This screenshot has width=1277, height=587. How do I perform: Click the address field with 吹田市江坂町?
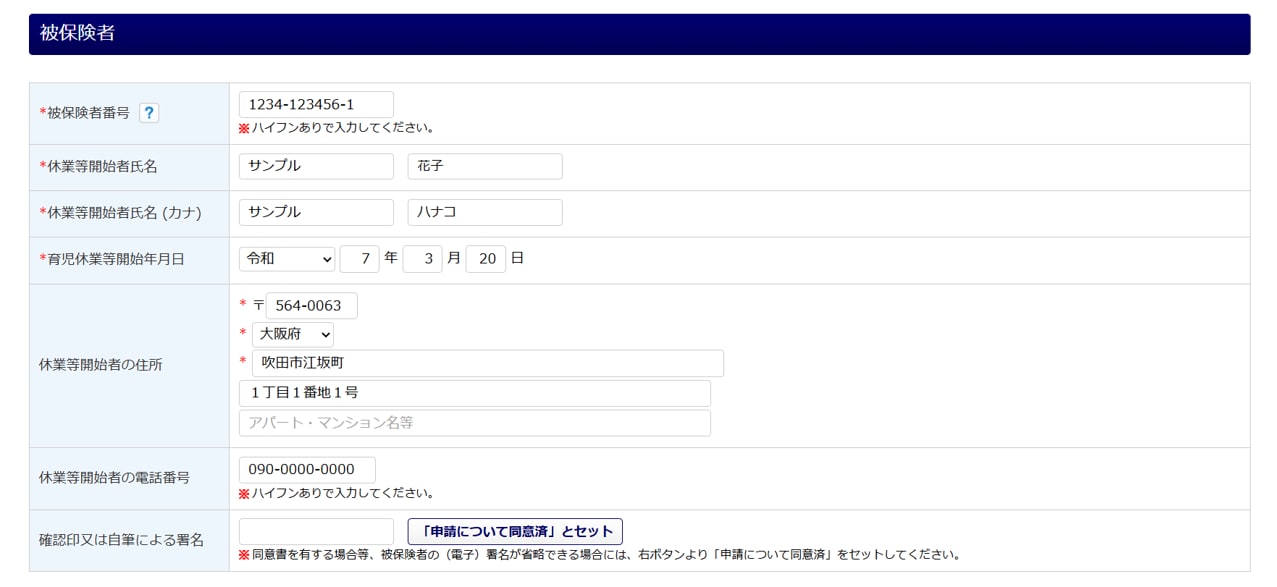[x=488, y=363]
